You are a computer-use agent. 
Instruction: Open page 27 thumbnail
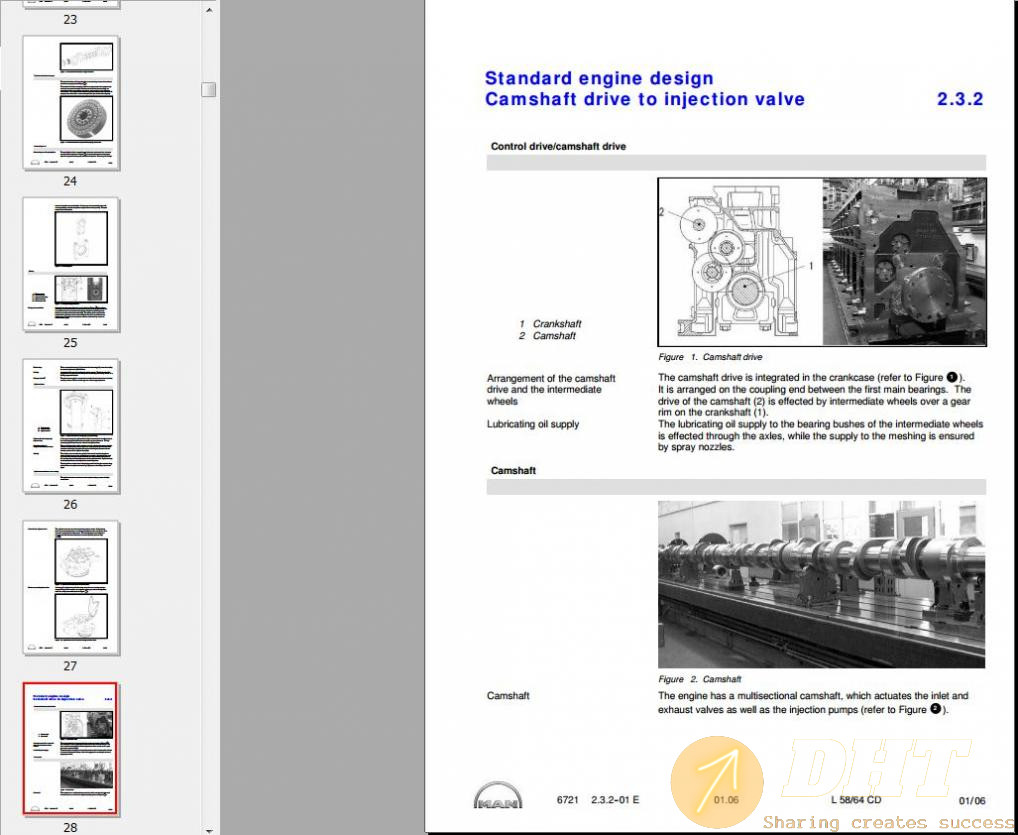pyautogui.click(x=71, y=588)
